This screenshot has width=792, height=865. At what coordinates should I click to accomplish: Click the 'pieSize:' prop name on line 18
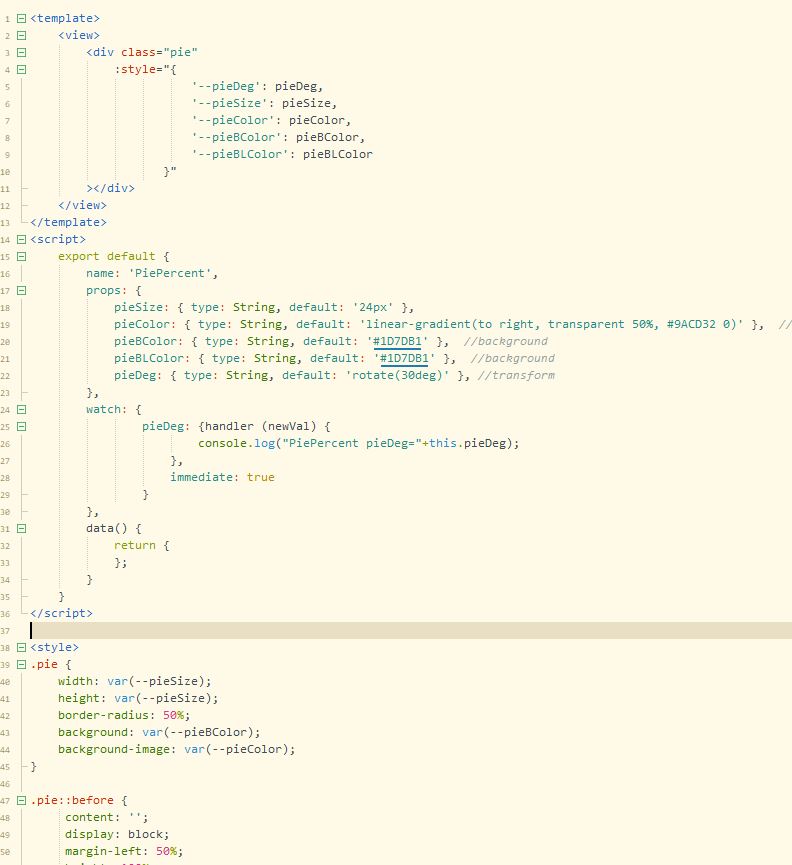coord(142,307)
